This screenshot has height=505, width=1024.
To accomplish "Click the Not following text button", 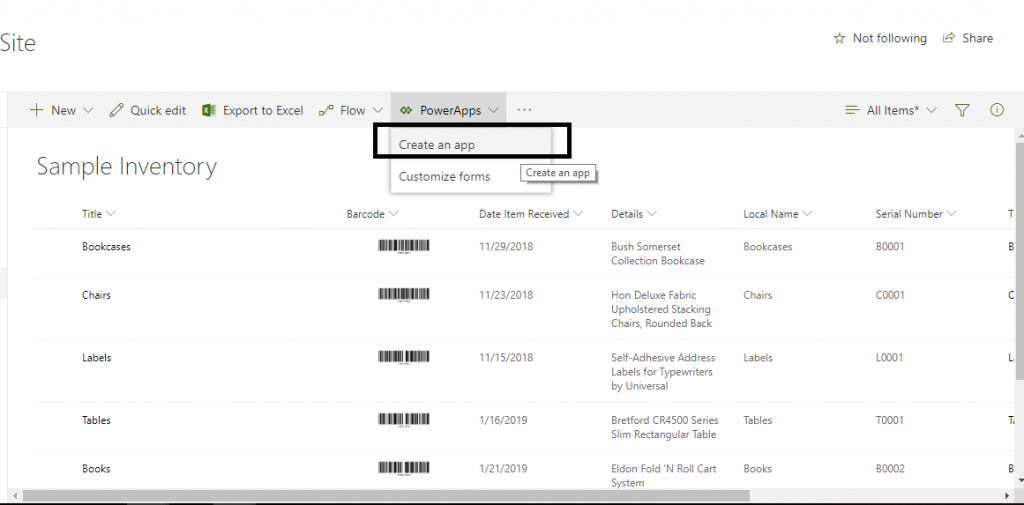I will pyautogui.click(x=889, y=39).
